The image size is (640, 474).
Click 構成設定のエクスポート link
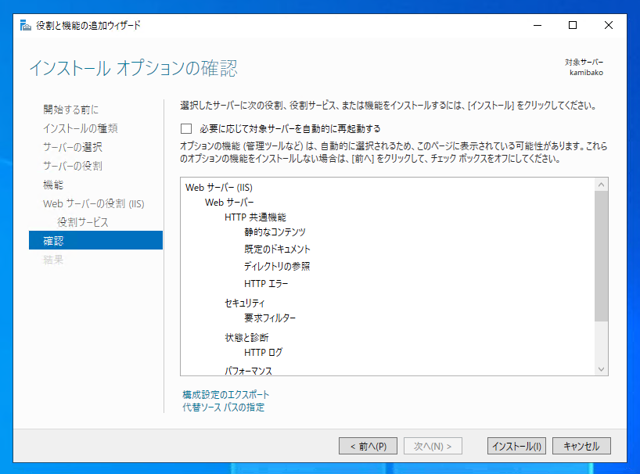point(226,394)
